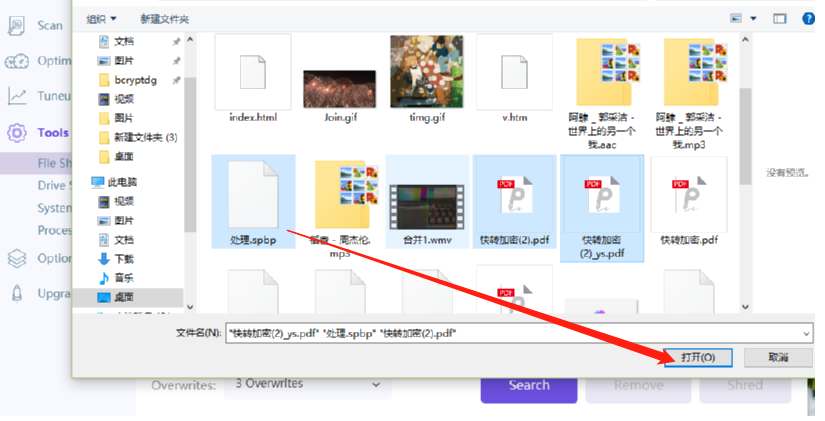
Task: Select the v.htm file icon
Action: [514, 73]
